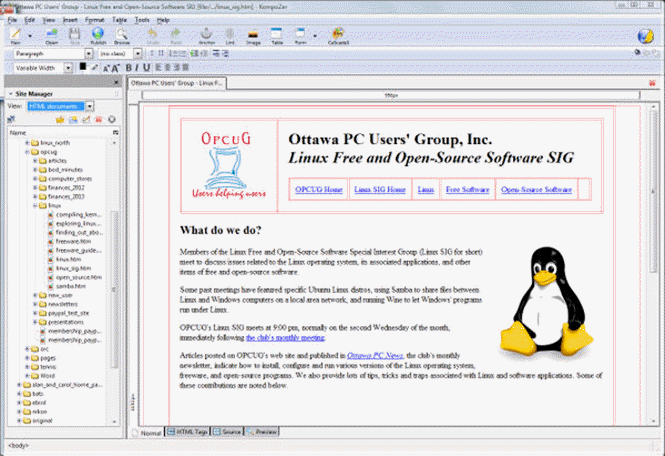Click the KompoZer throbber globe logo
This screenshot has height=456, width=665.
(645, 36)
